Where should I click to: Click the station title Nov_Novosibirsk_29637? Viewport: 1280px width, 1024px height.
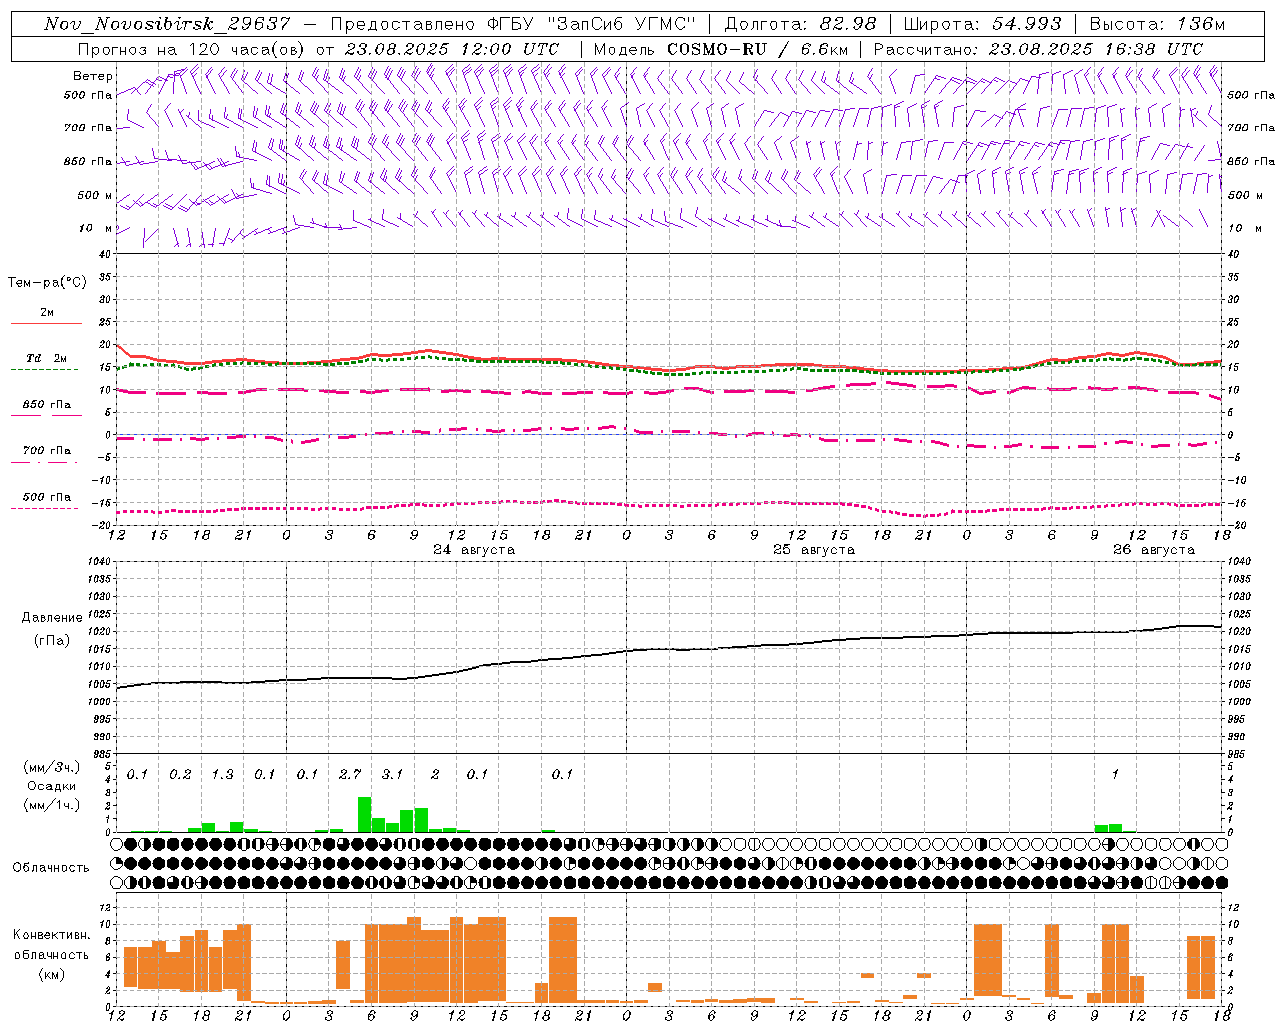(x=167, y=24)
